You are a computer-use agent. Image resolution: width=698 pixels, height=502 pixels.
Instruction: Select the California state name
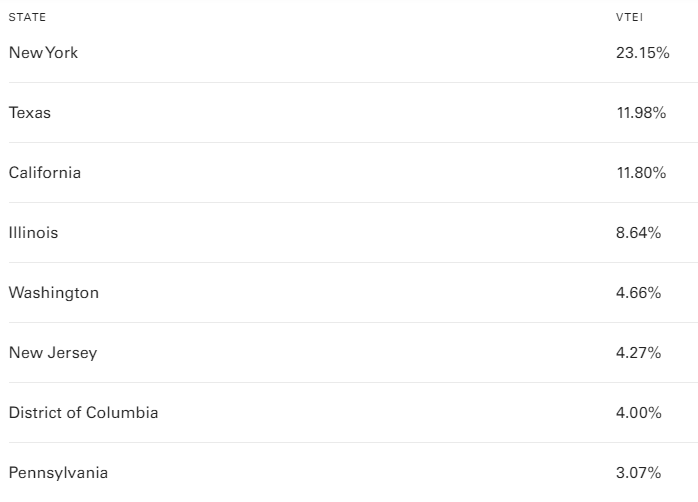pyautogui.click(x=45, y=172)
